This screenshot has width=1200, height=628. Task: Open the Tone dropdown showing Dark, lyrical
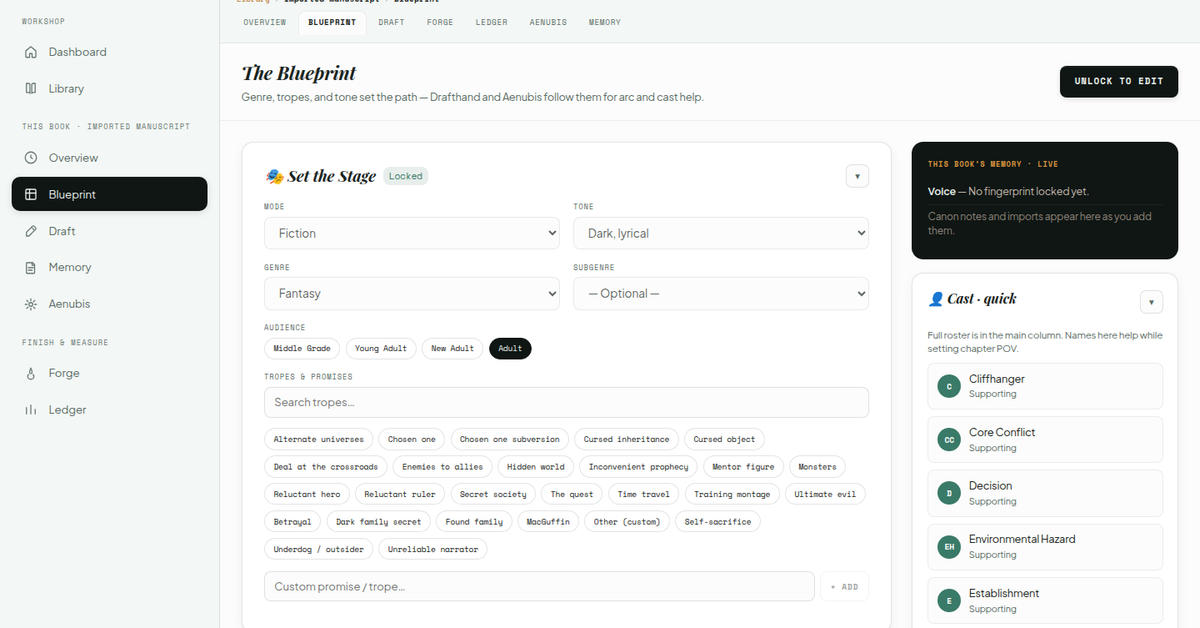click(721, 233)
